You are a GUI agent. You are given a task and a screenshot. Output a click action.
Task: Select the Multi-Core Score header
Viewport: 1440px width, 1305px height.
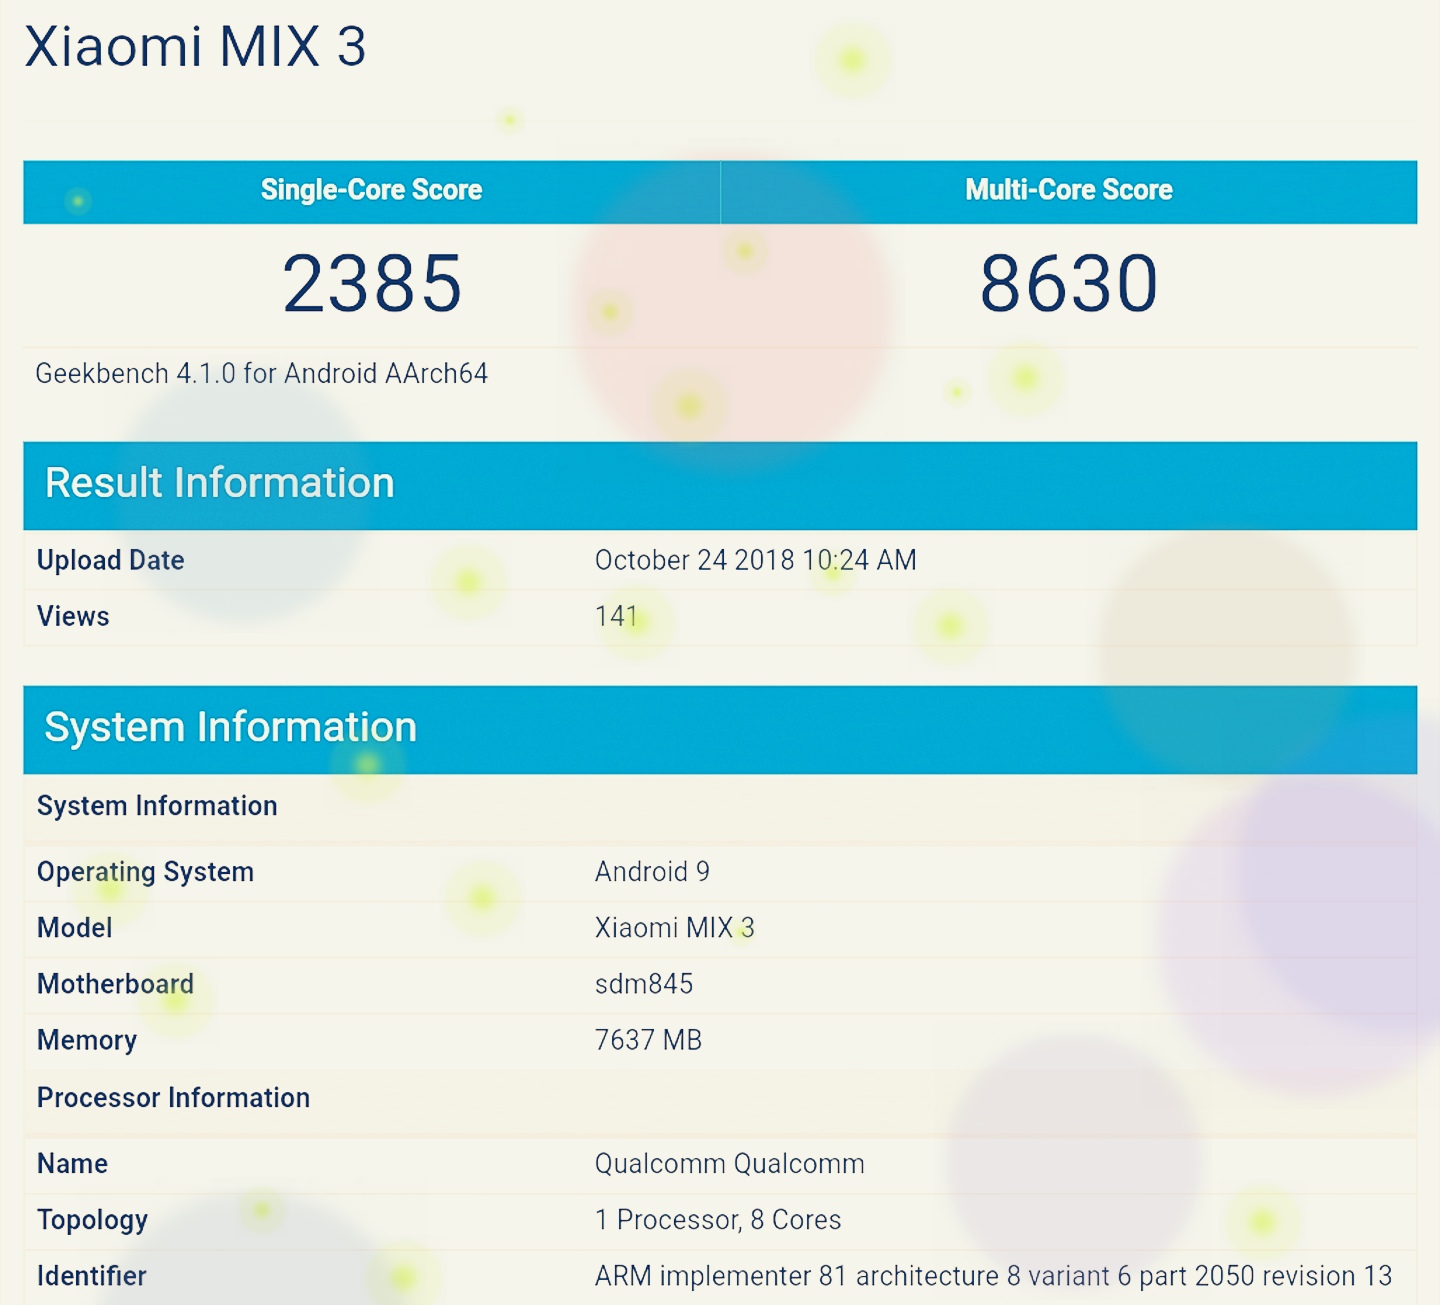[x=1069, y=191]
